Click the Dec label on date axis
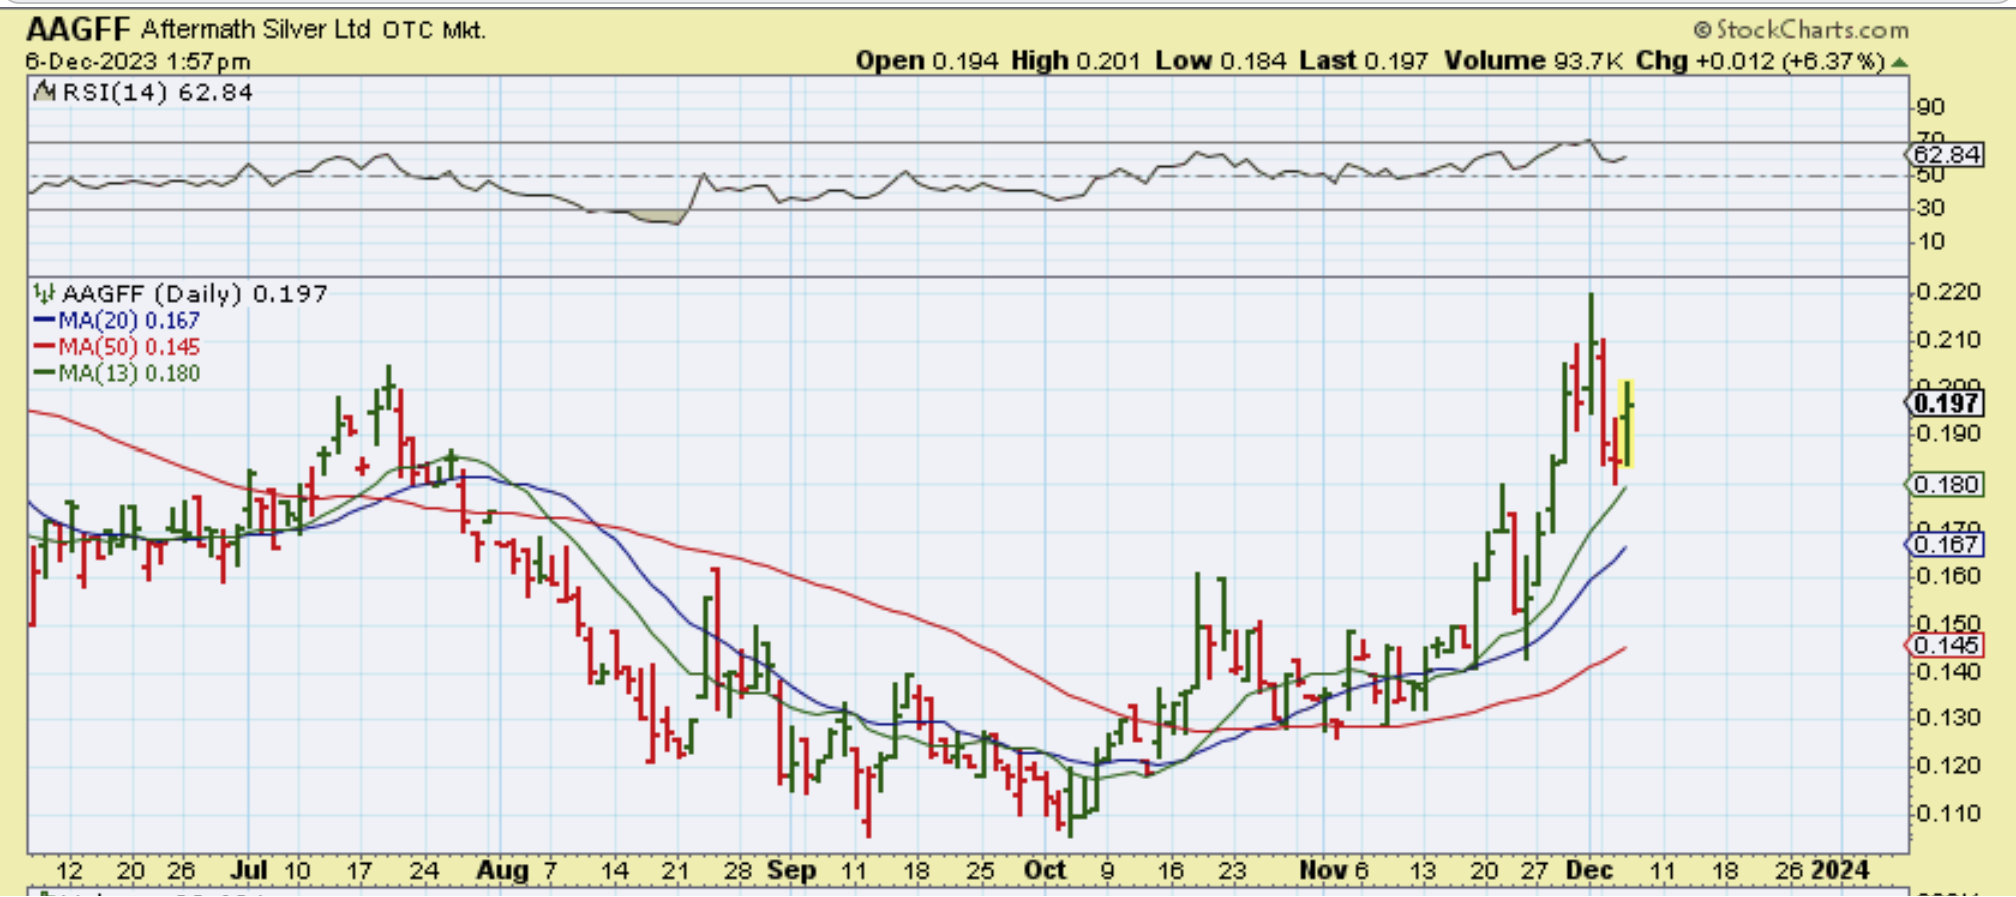2016x897 pixels. click(x=1589, y=870)
